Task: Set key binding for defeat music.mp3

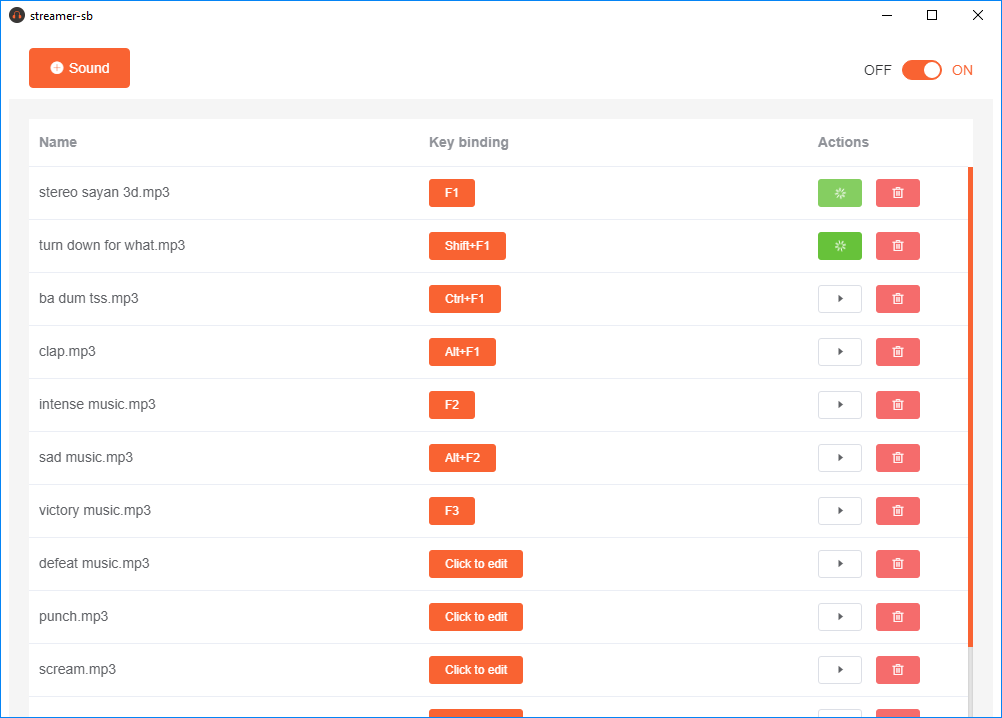Action: [x=475, y=564]
